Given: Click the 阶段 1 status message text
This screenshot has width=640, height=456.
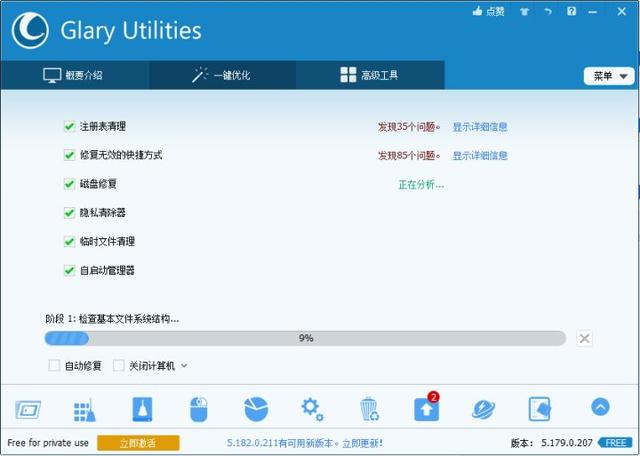Looking at the screenshot, I should [x=112, y=319].
